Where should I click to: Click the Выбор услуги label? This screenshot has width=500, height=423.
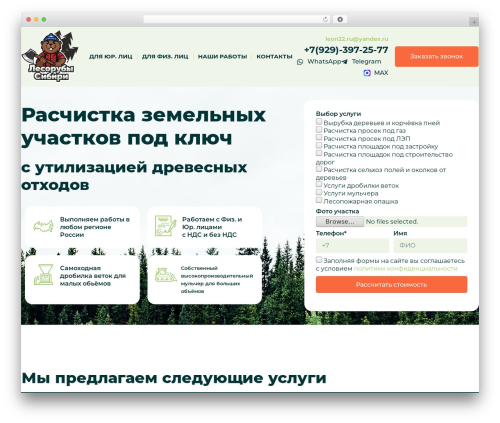pyautogui.click(x=338, y=114)
